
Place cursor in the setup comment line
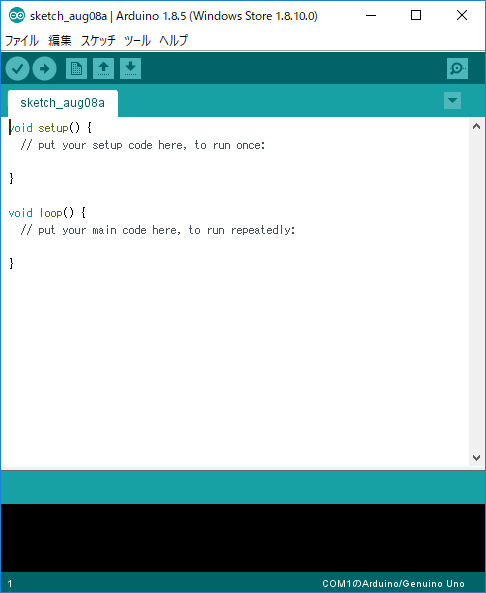pyautogui.click(x=143, y=145)
